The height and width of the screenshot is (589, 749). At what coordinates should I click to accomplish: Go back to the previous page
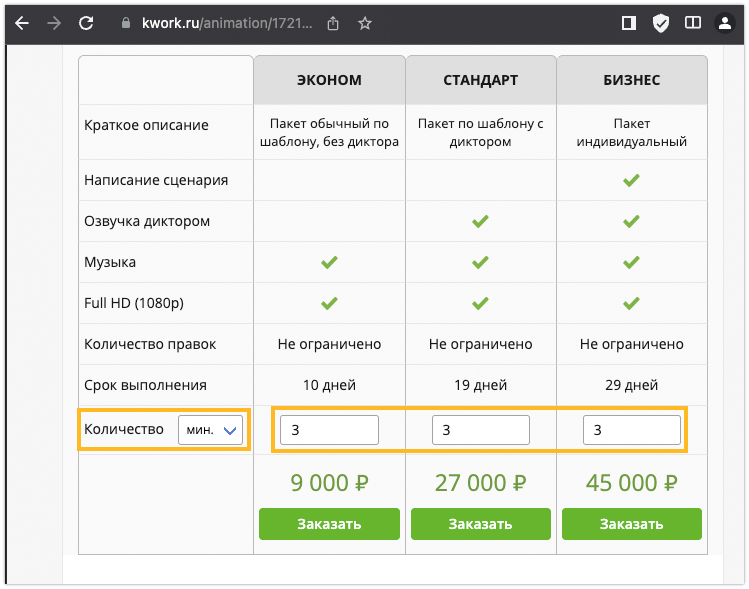point(22,22)
